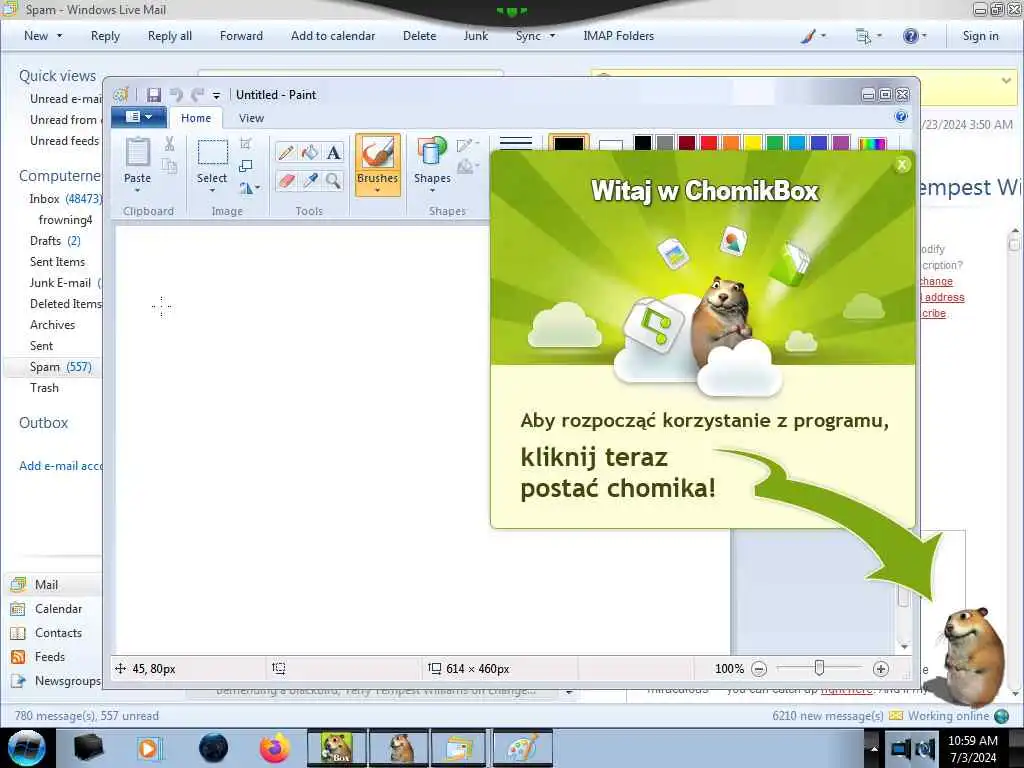This screenshot has width=1024, height=768.
Task: Close the ChomikBox welcome popup
Action: 902,165
